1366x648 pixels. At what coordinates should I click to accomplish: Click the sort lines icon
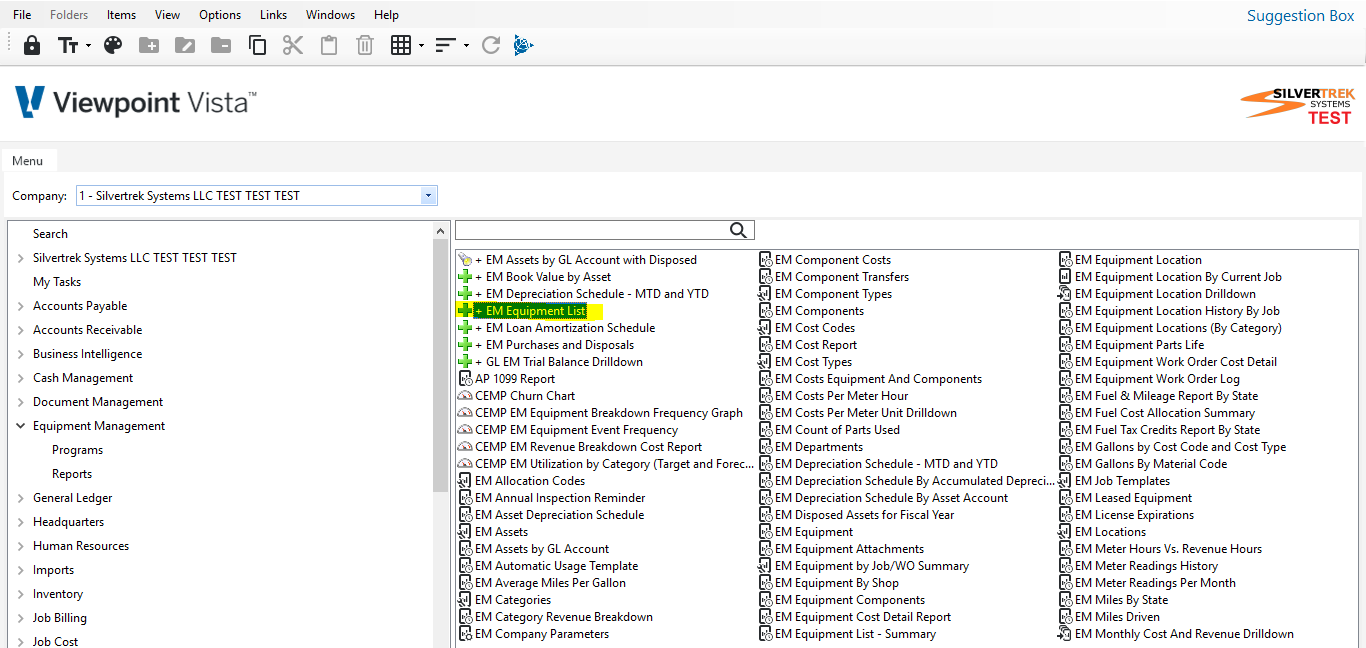(445, 45)
